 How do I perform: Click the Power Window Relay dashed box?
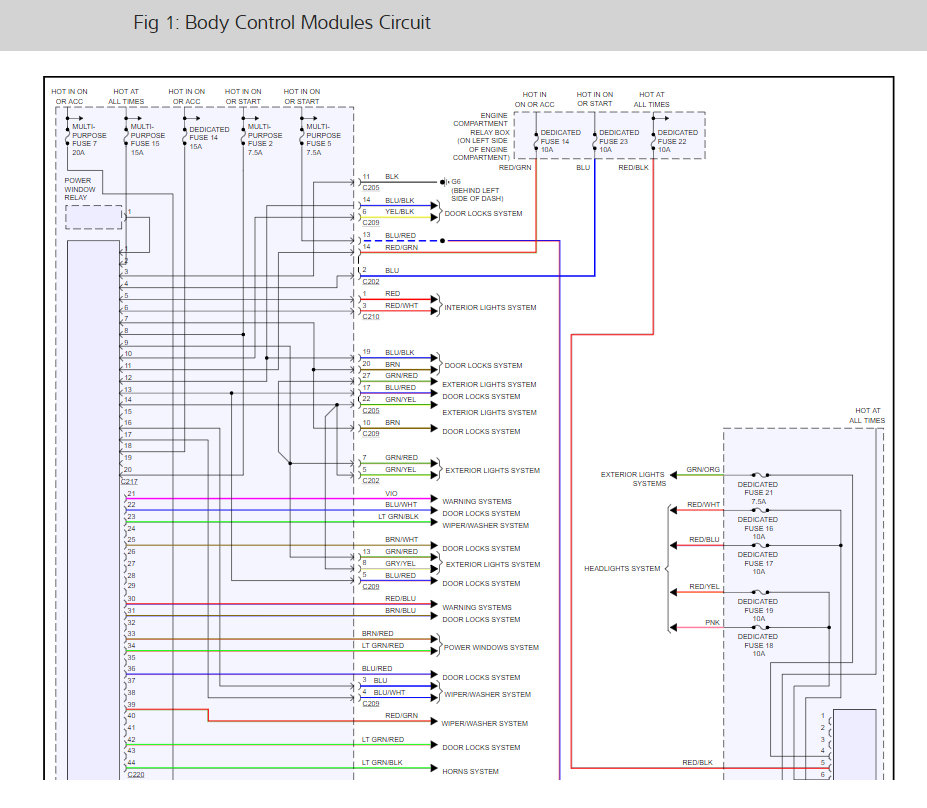click(93, 217)
